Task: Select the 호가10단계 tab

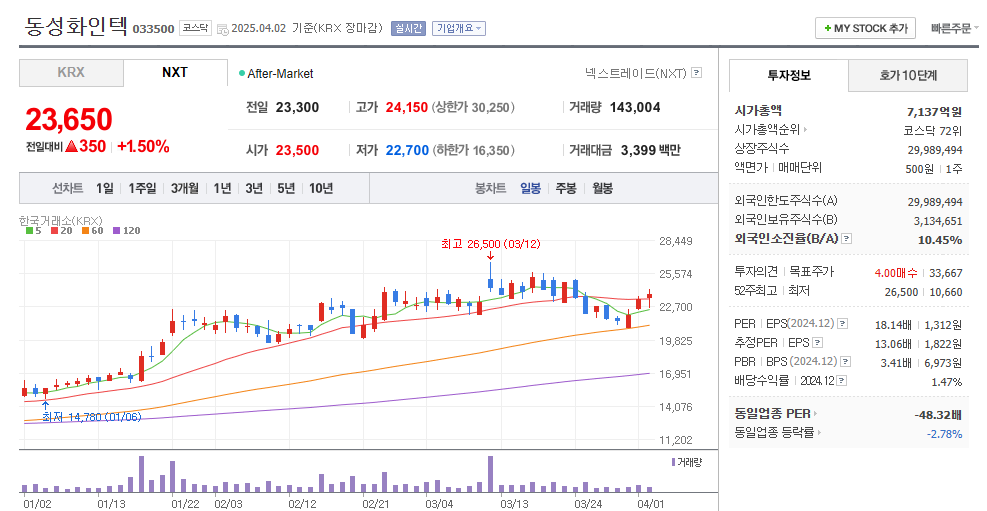Action: [908, 76]
